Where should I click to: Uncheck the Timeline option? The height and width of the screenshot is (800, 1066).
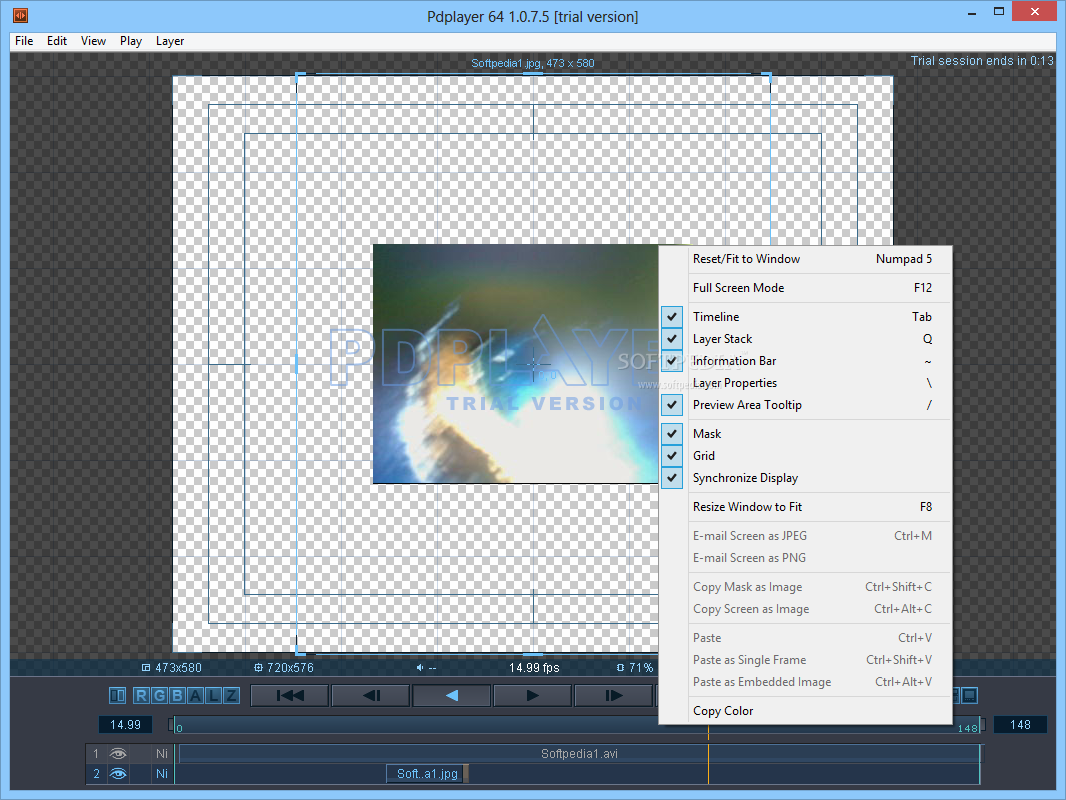tap(806, 317)
